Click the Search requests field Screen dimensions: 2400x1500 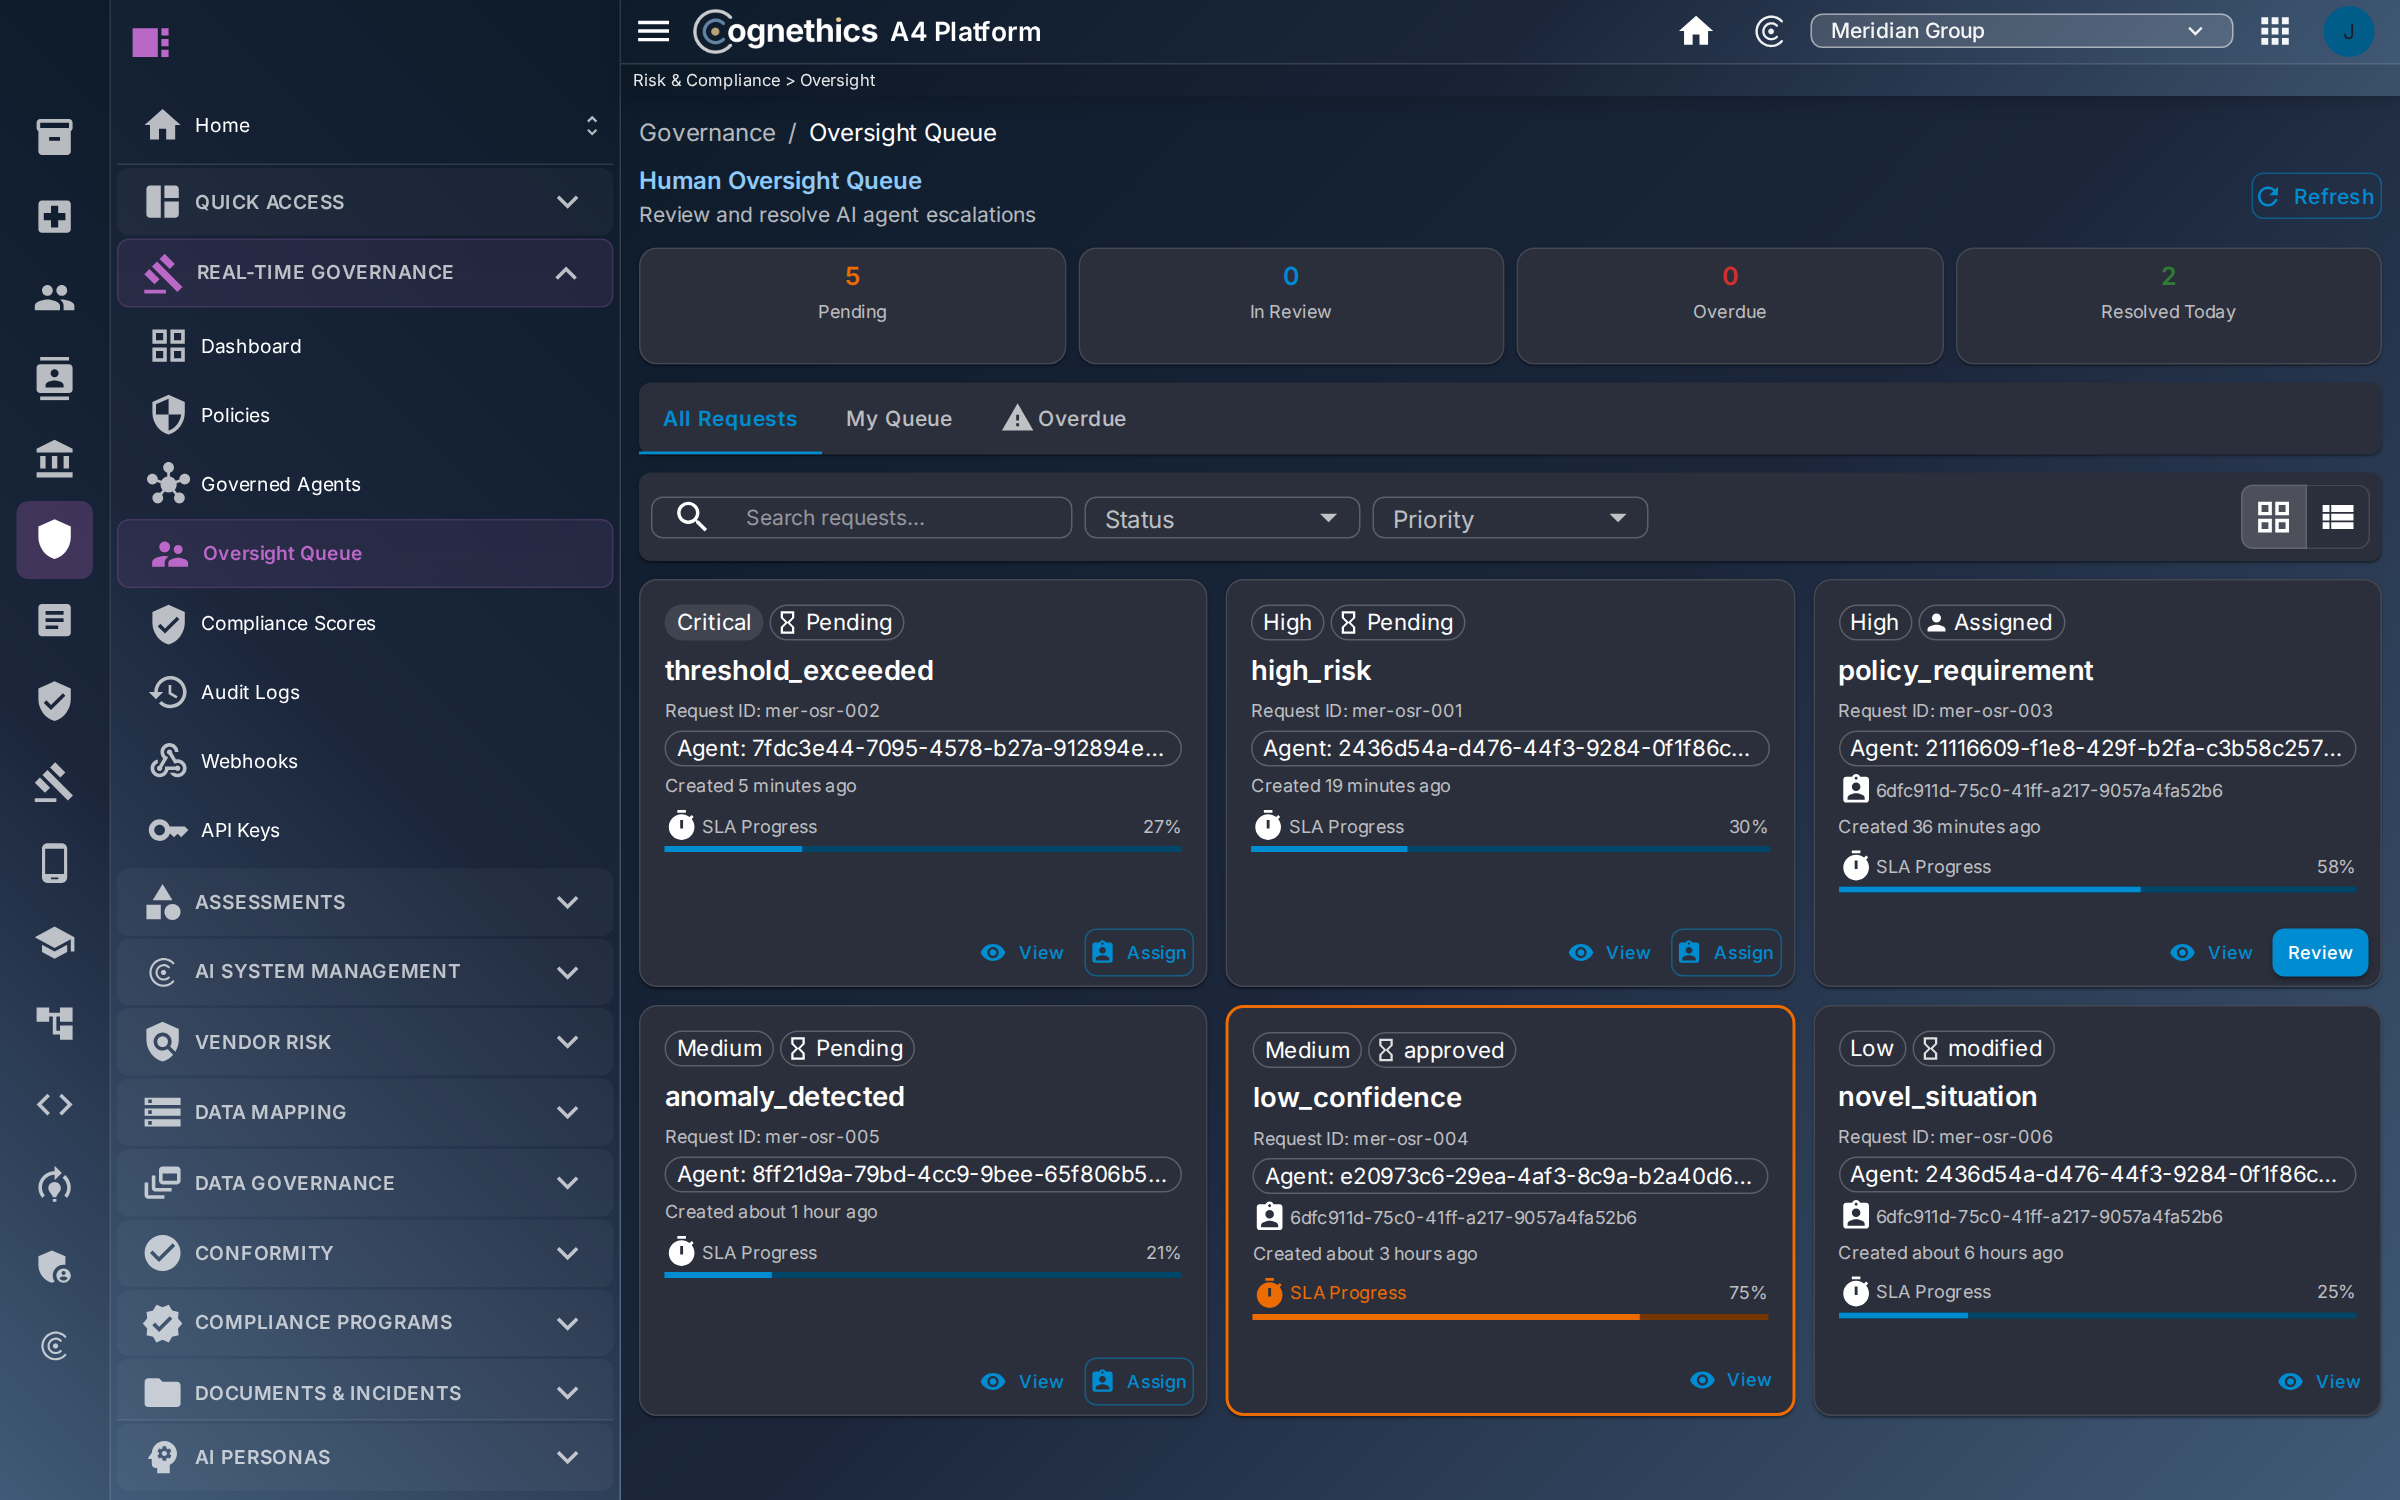coord(861,518)
